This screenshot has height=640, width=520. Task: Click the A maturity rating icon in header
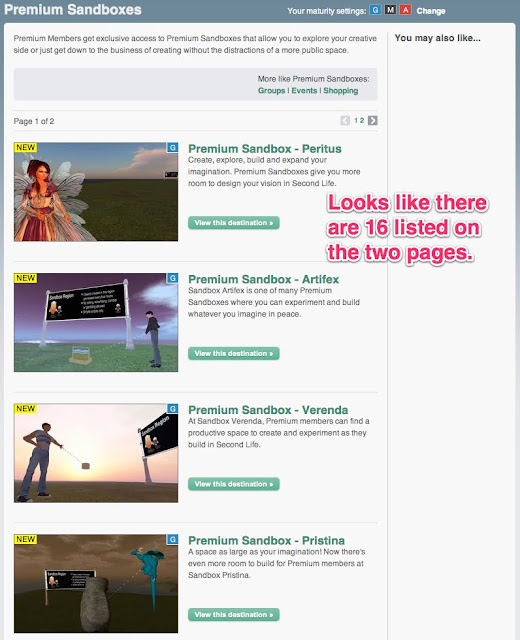coord(405,10)
